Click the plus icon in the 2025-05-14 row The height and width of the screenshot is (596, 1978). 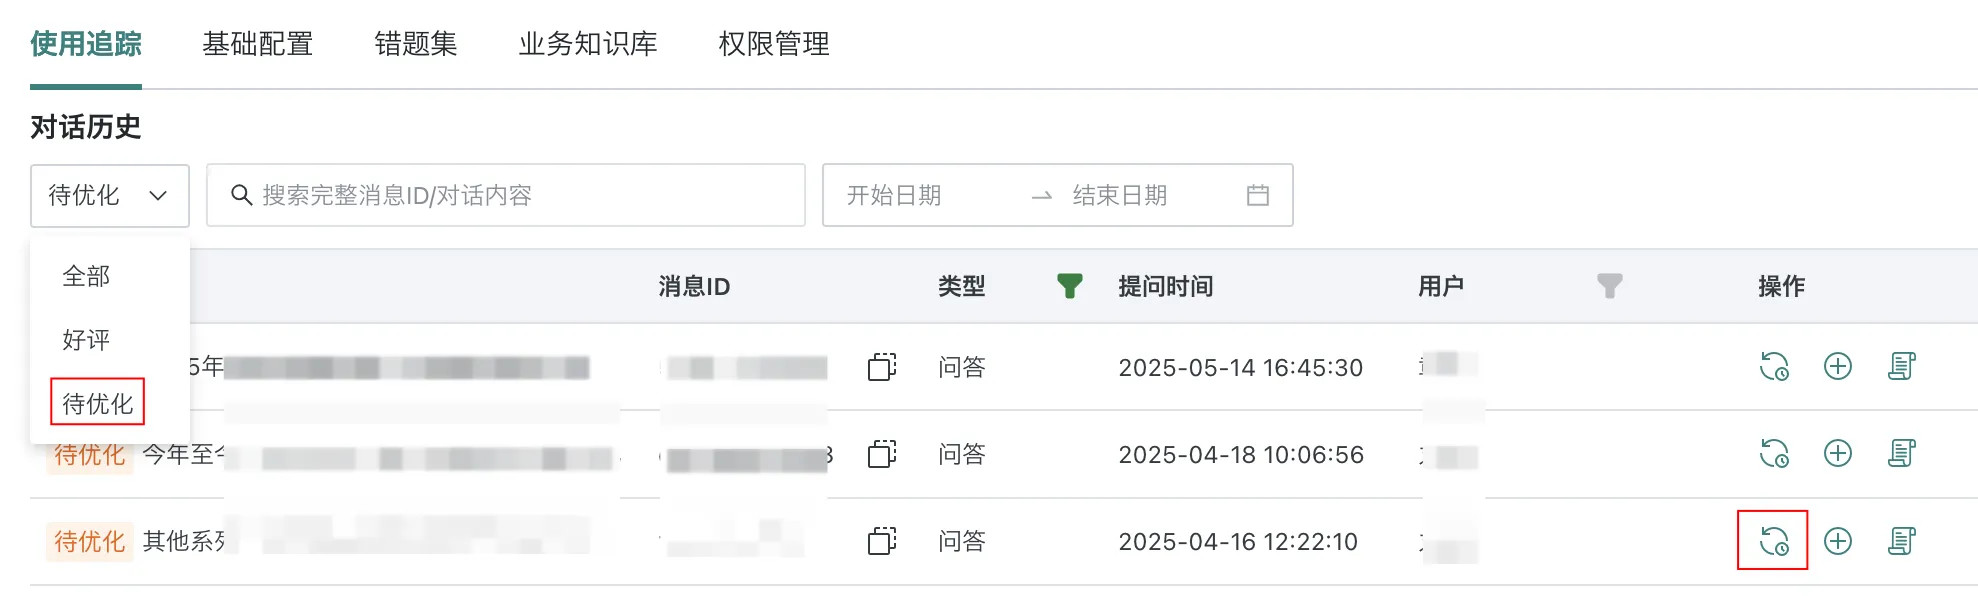[1838, 367]
